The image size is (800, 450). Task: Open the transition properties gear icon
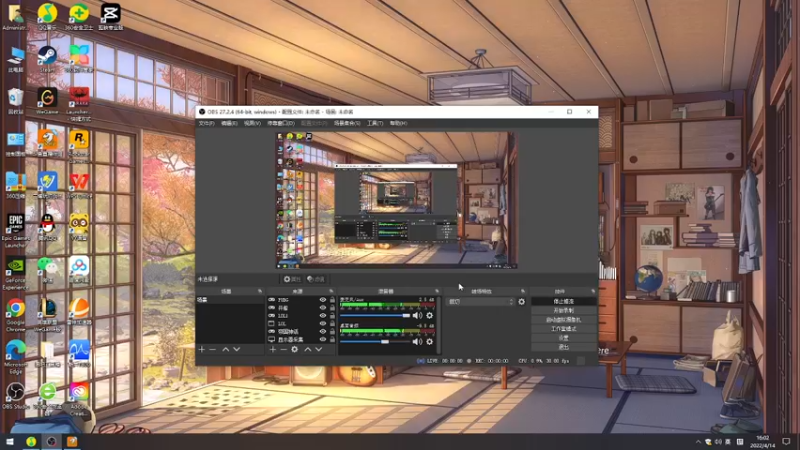point(521,302)
